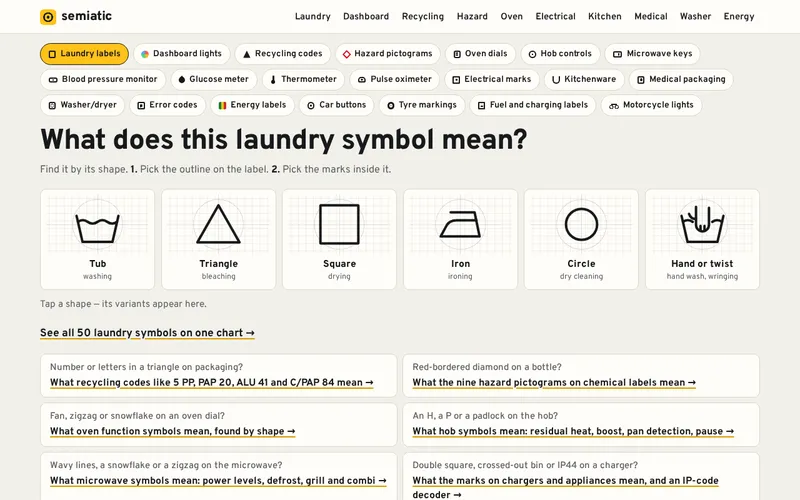Open the Blood pressure monitor chip
Screen dimensions: 800x500
coord(103,79)
